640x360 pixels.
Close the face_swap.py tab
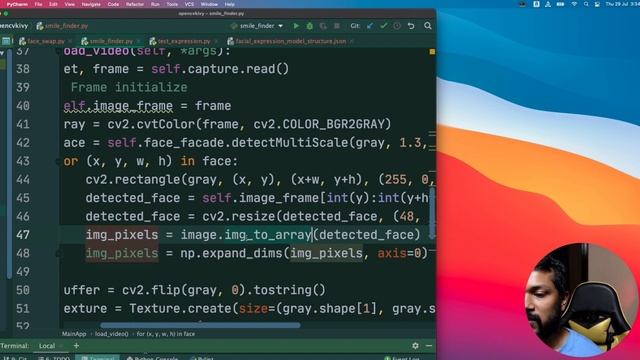pyautogui.click(x=70, y=41)
